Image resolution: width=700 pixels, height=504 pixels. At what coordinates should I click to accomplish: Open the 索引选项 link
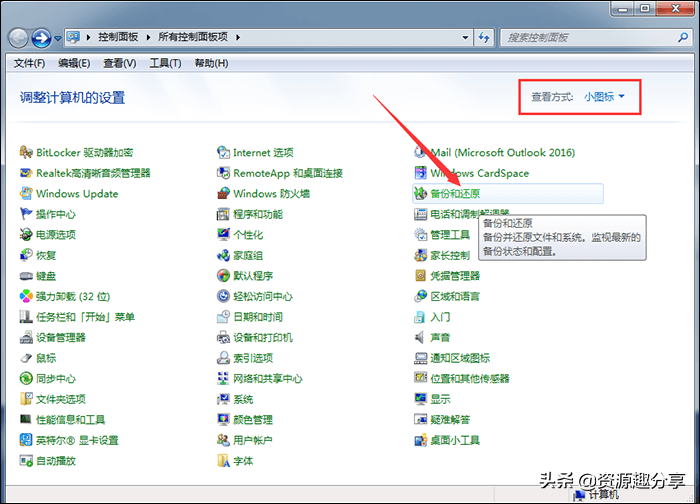click(253, 358)
